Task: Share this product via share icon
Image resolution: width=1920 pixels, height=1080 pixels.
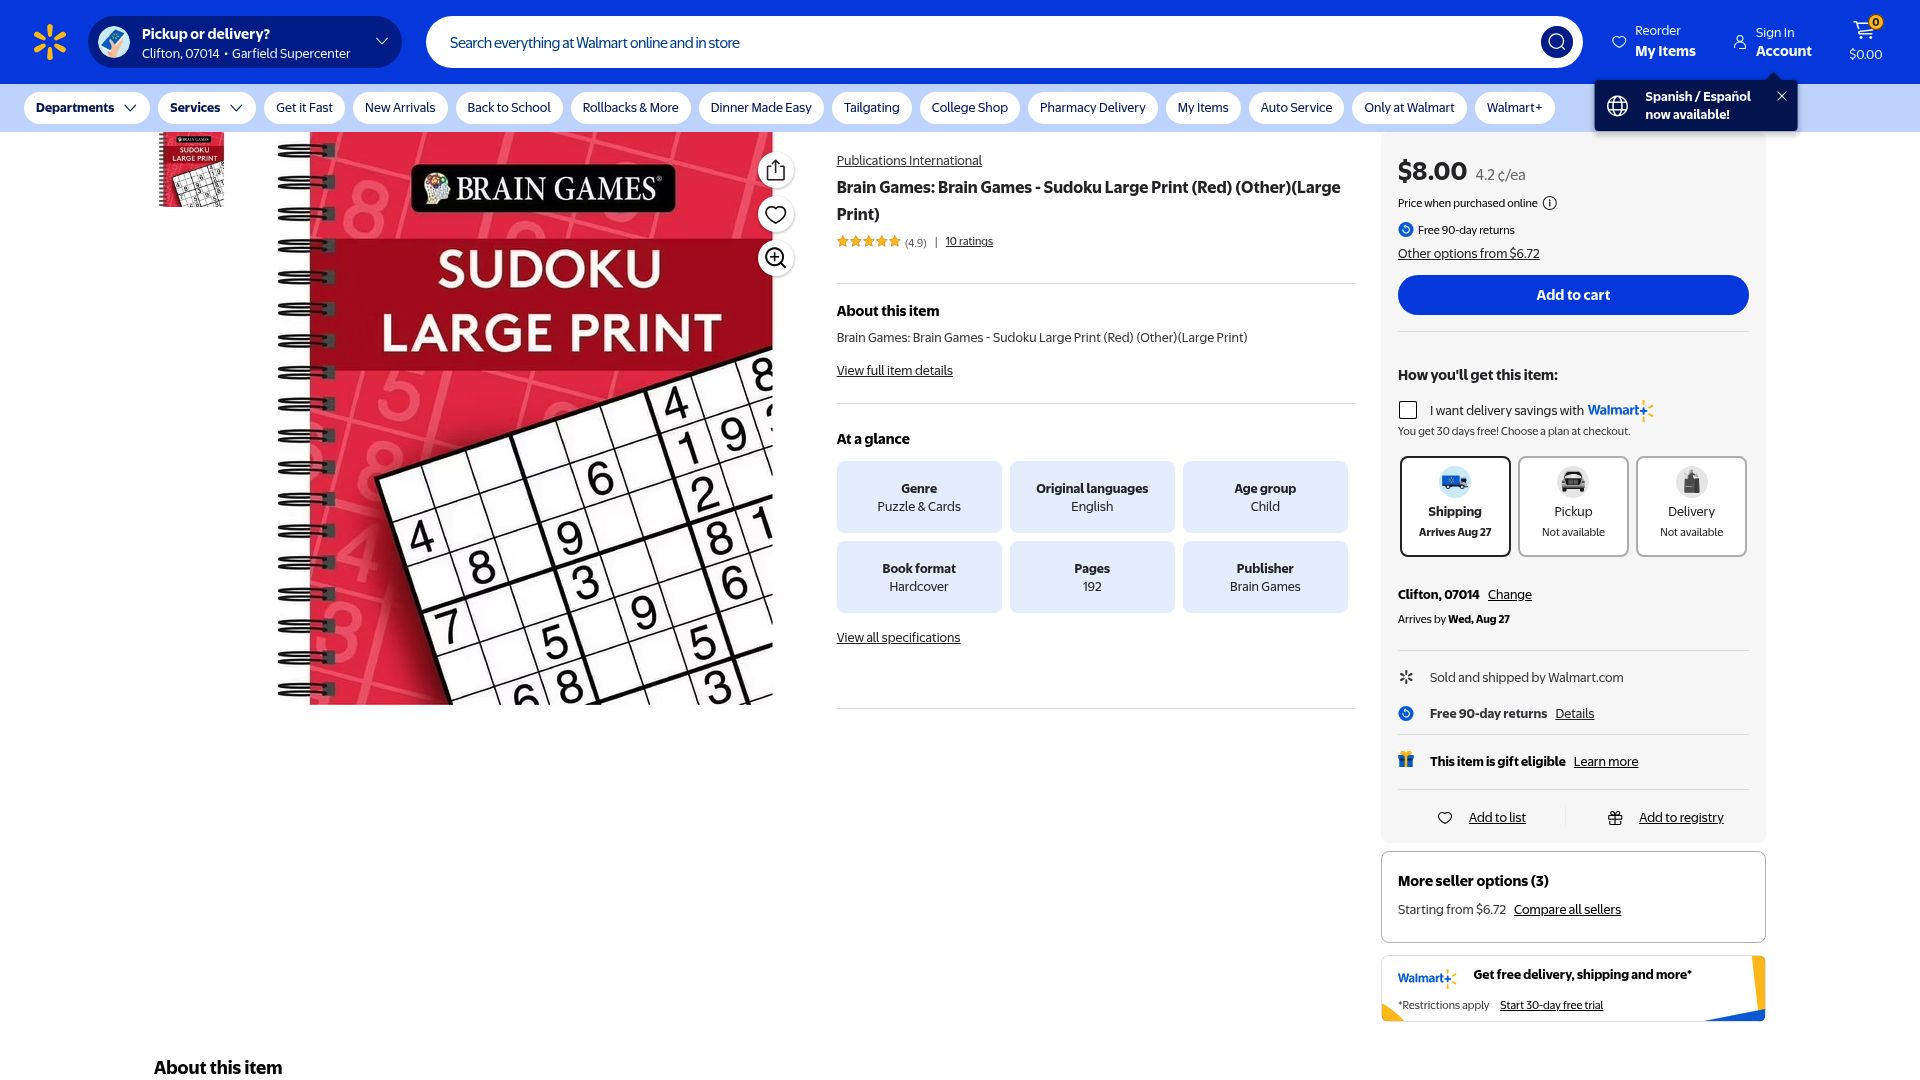Action: click(775, 171)
